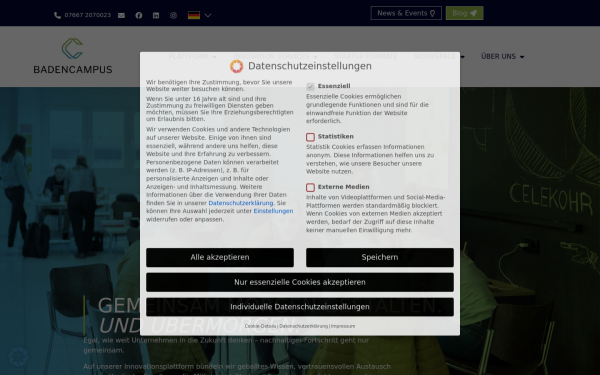Click the Externe Medien label text
Image resolution: width=600 pixels, height=375 pixels.
point(344,187)
